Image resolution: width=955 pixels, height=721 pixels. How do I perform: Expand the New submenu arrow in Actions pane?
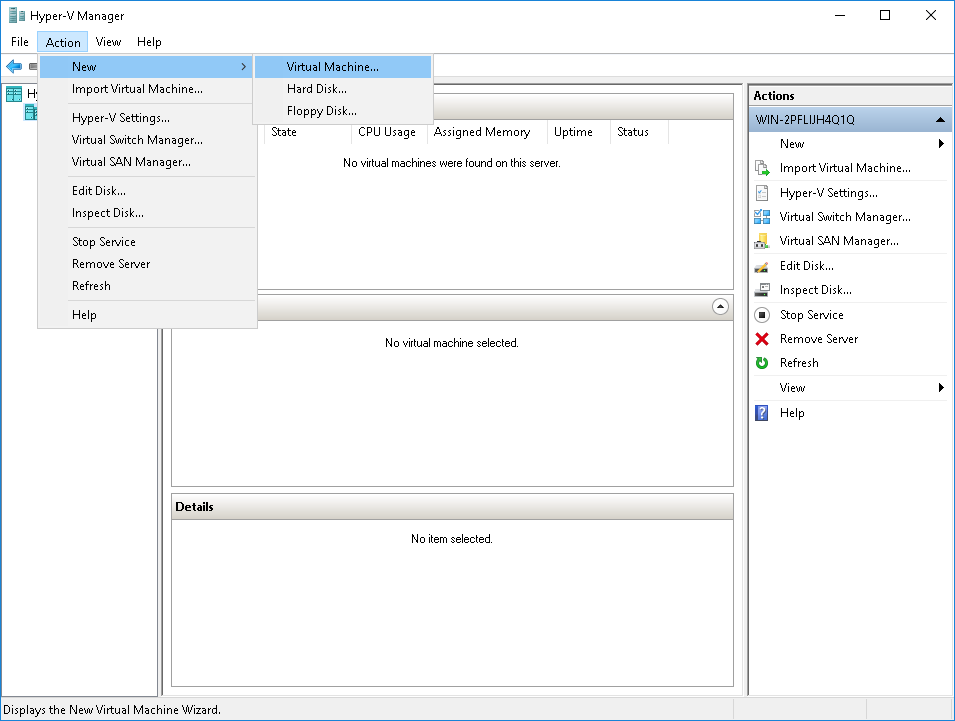(x=938, y=143)
